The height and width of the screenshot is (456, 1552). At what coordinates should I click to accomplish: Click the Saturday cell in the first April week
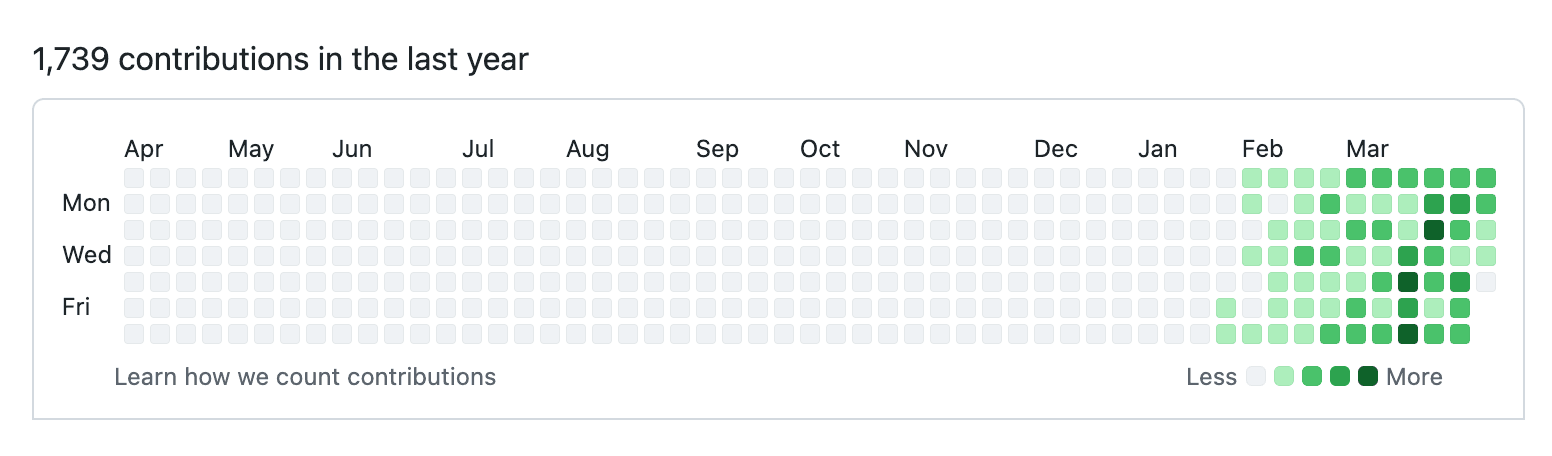pyautogui.click(x=134, y=334)
